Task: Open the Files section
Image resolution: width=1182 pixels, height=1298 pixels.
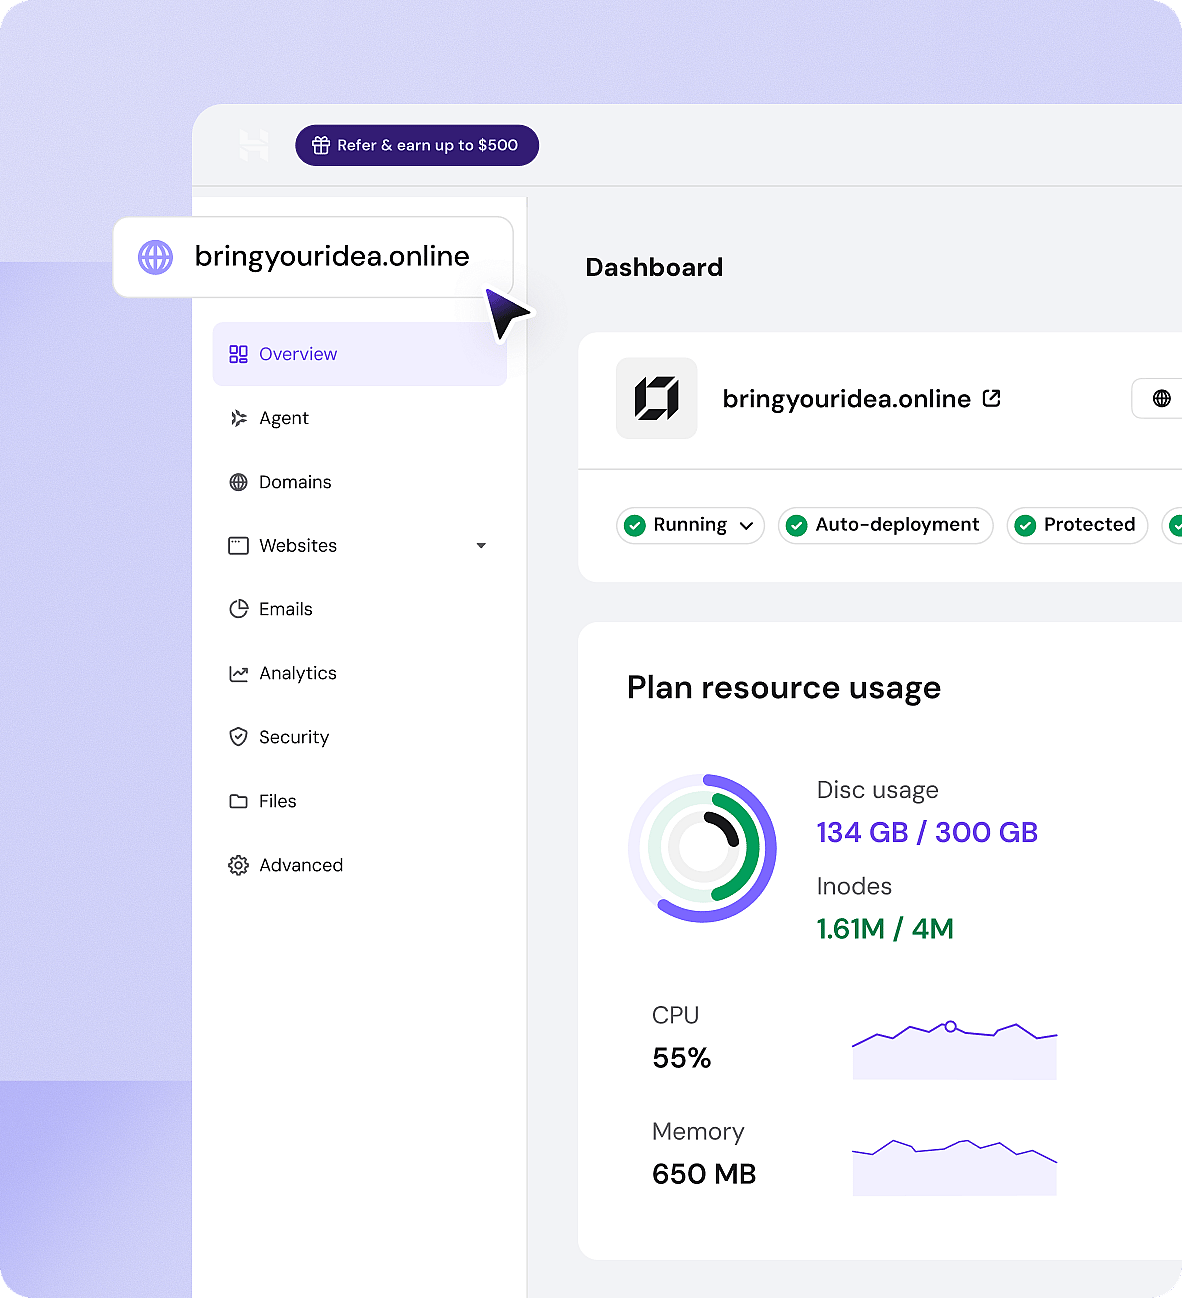Action: pos(360,801)
